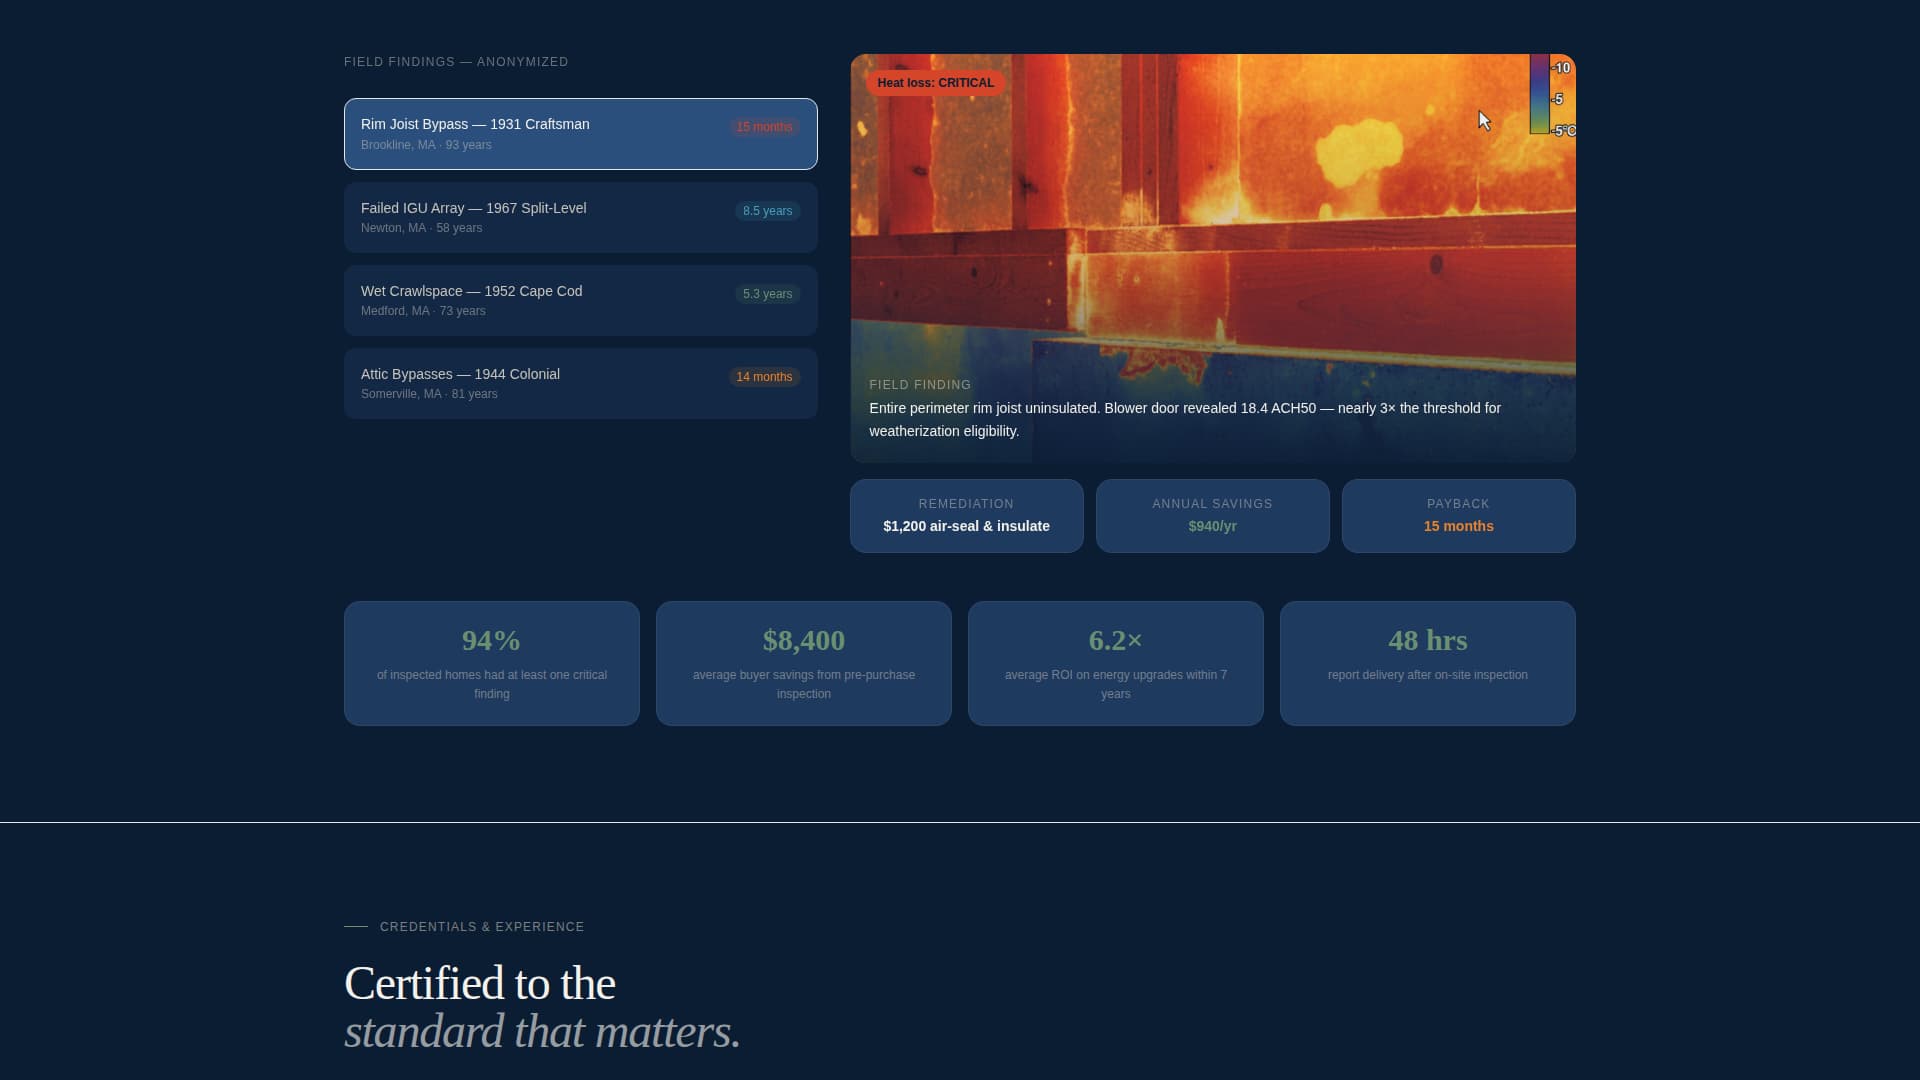Click the $8,400 average buyer savings stat
The height and width of the screenshot is (1080, 1920).
point(803,663)
